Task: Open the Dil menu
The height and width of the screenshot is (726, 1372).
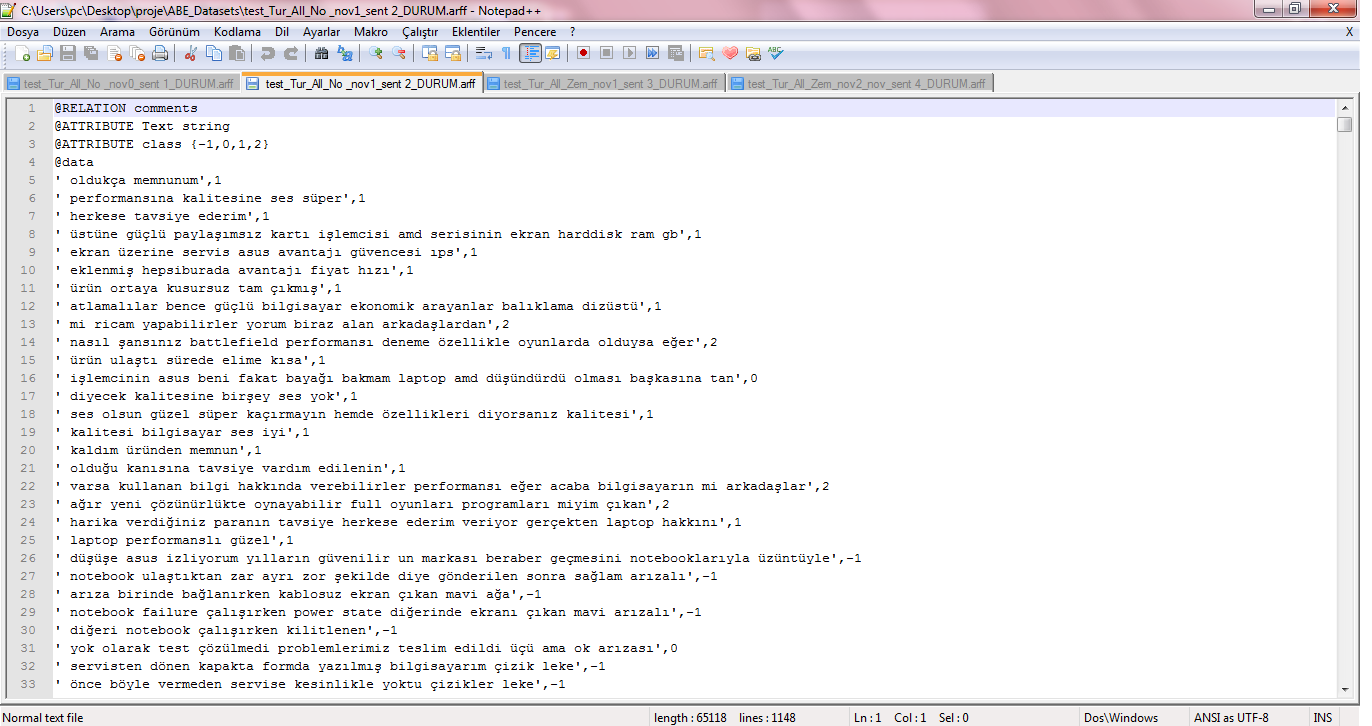Action: point(281,32)
